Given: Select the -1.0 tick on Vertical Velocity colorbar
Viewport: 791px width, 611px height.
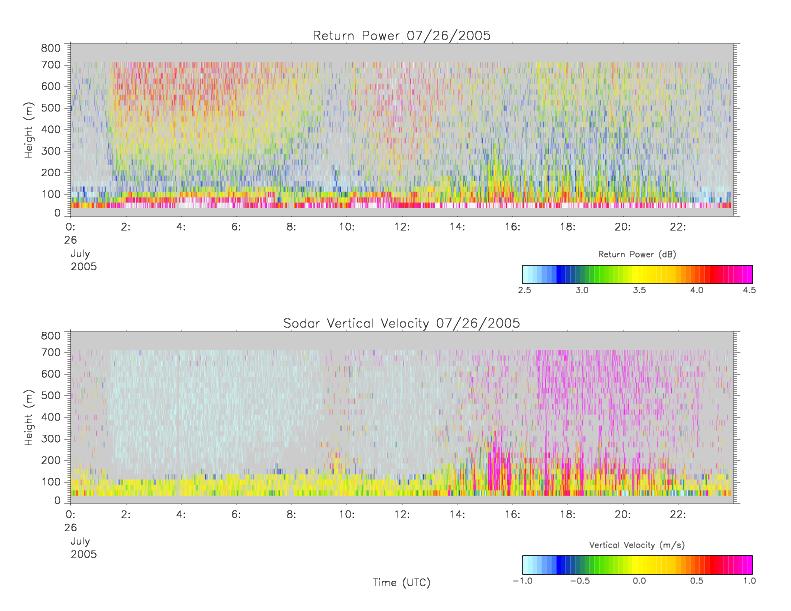Looking at the screenshot, I should pos(523,581).
